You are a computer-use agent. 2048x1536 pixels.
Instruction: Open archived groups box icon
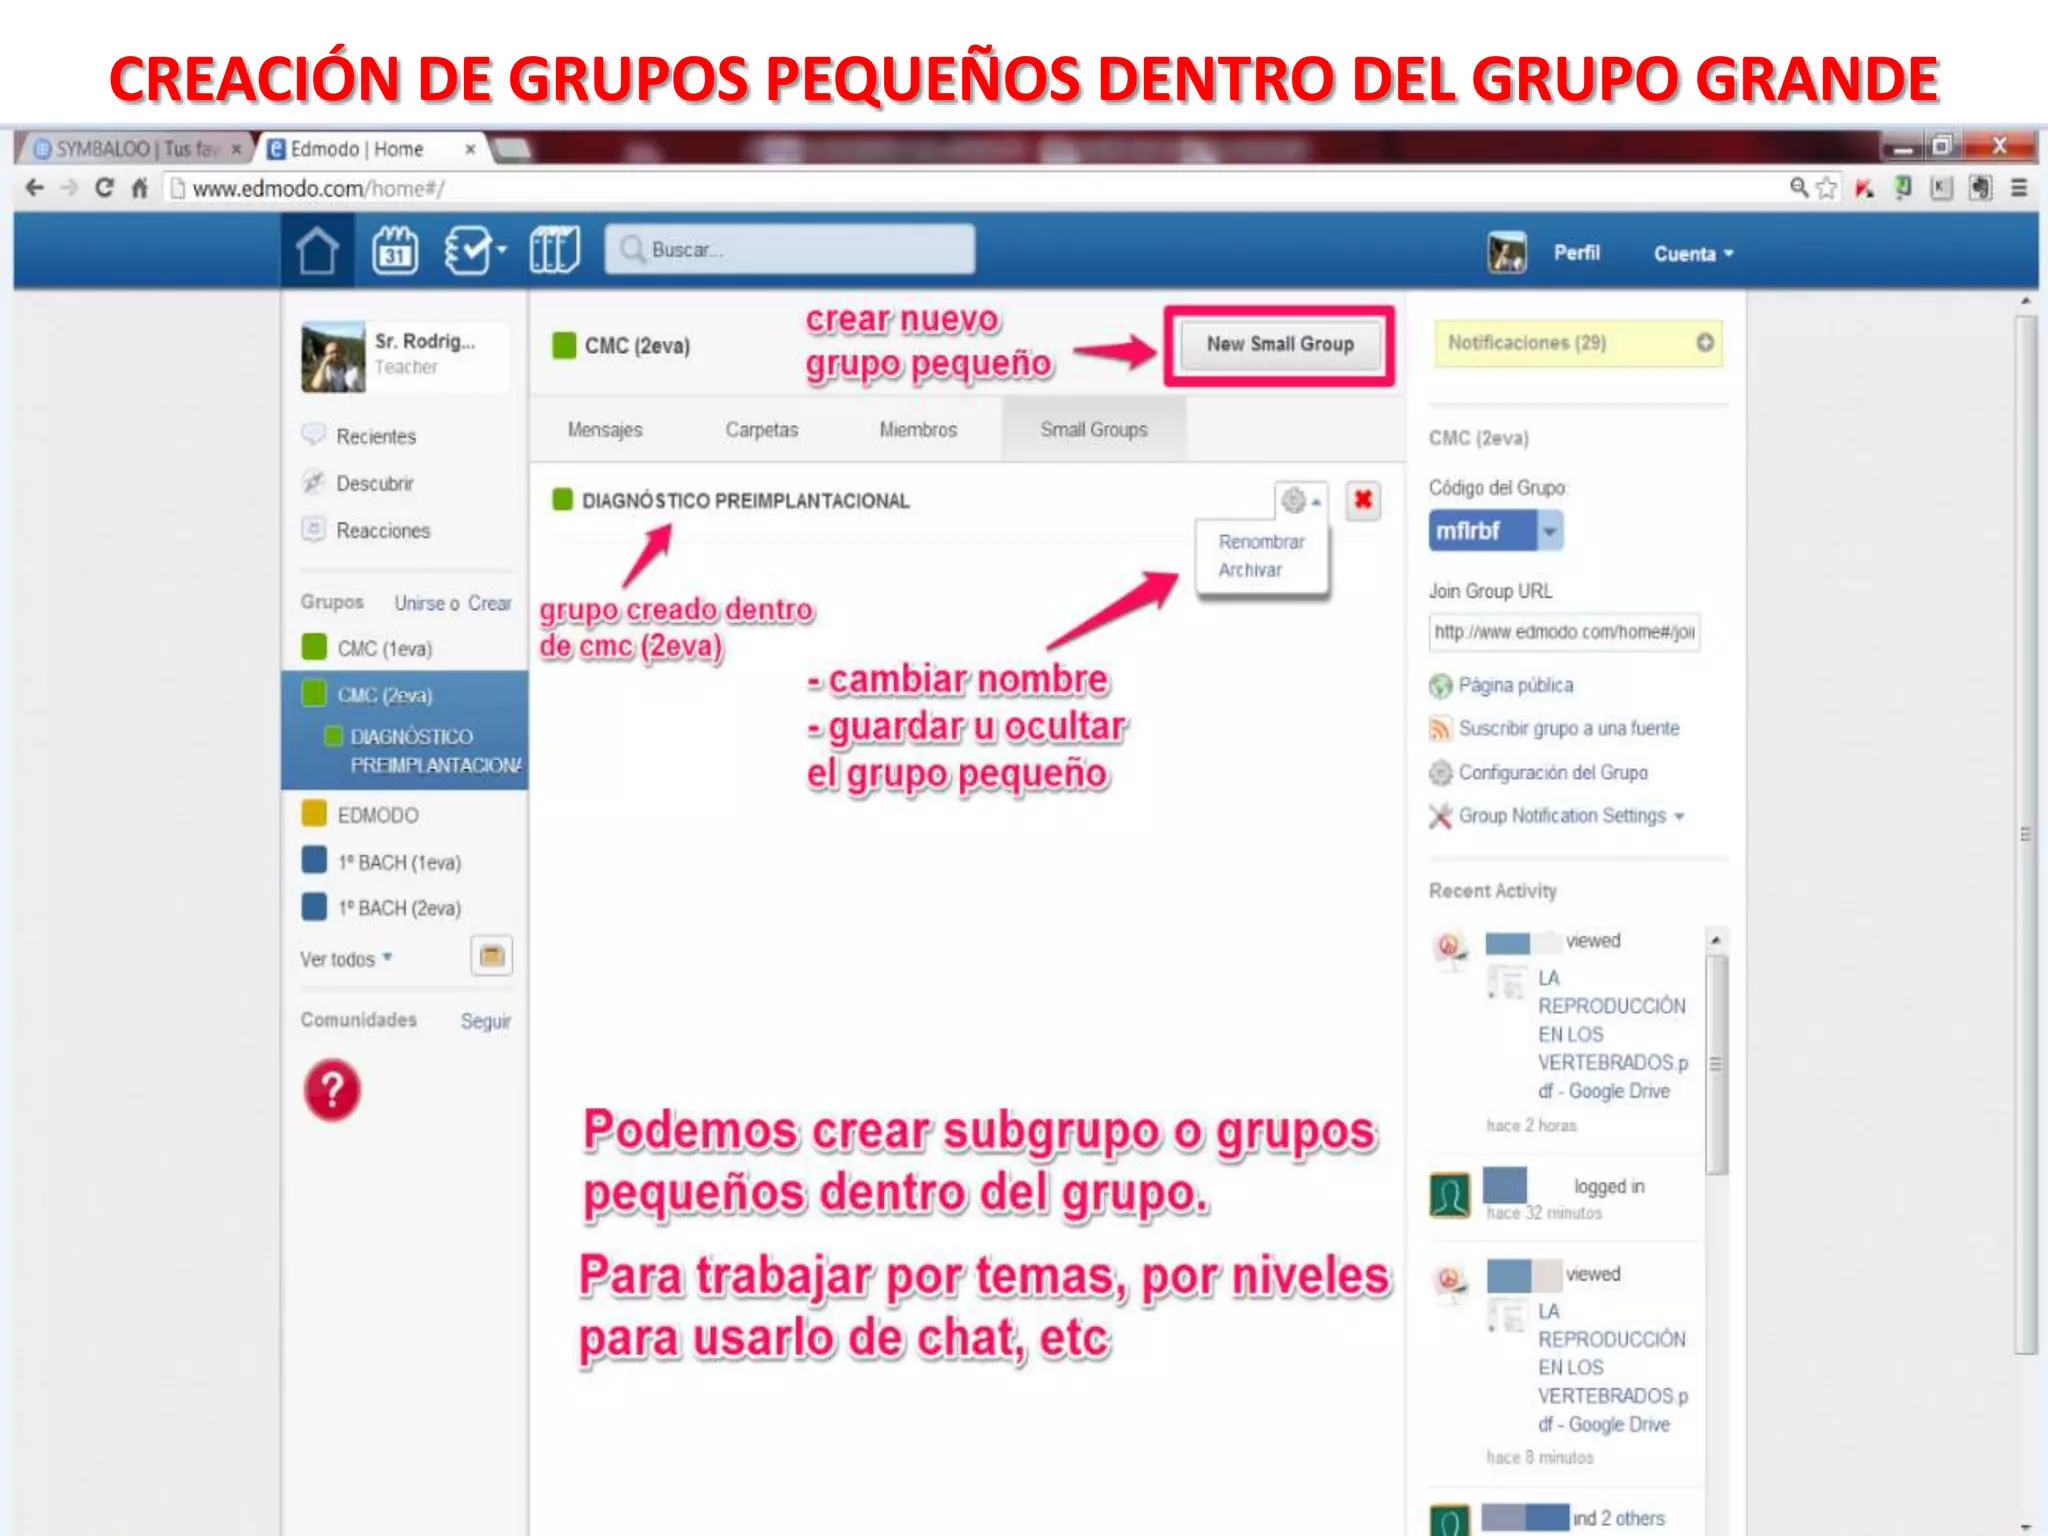pyautogui.click(x=491, y=956)
